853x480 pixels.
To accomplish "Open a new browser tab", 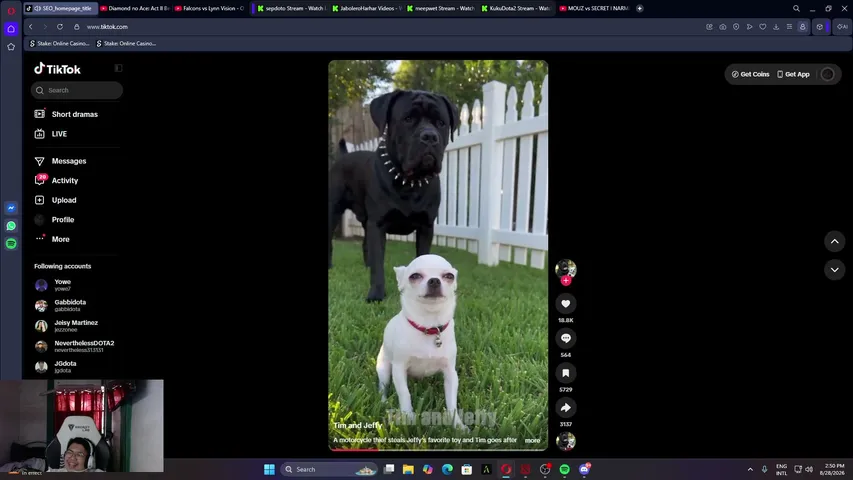I will coord(640,8).
